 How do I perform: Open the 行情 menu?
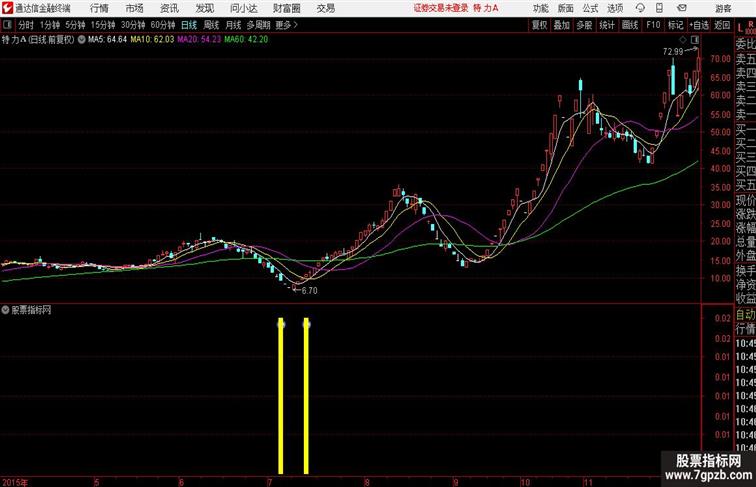(99, 8)
